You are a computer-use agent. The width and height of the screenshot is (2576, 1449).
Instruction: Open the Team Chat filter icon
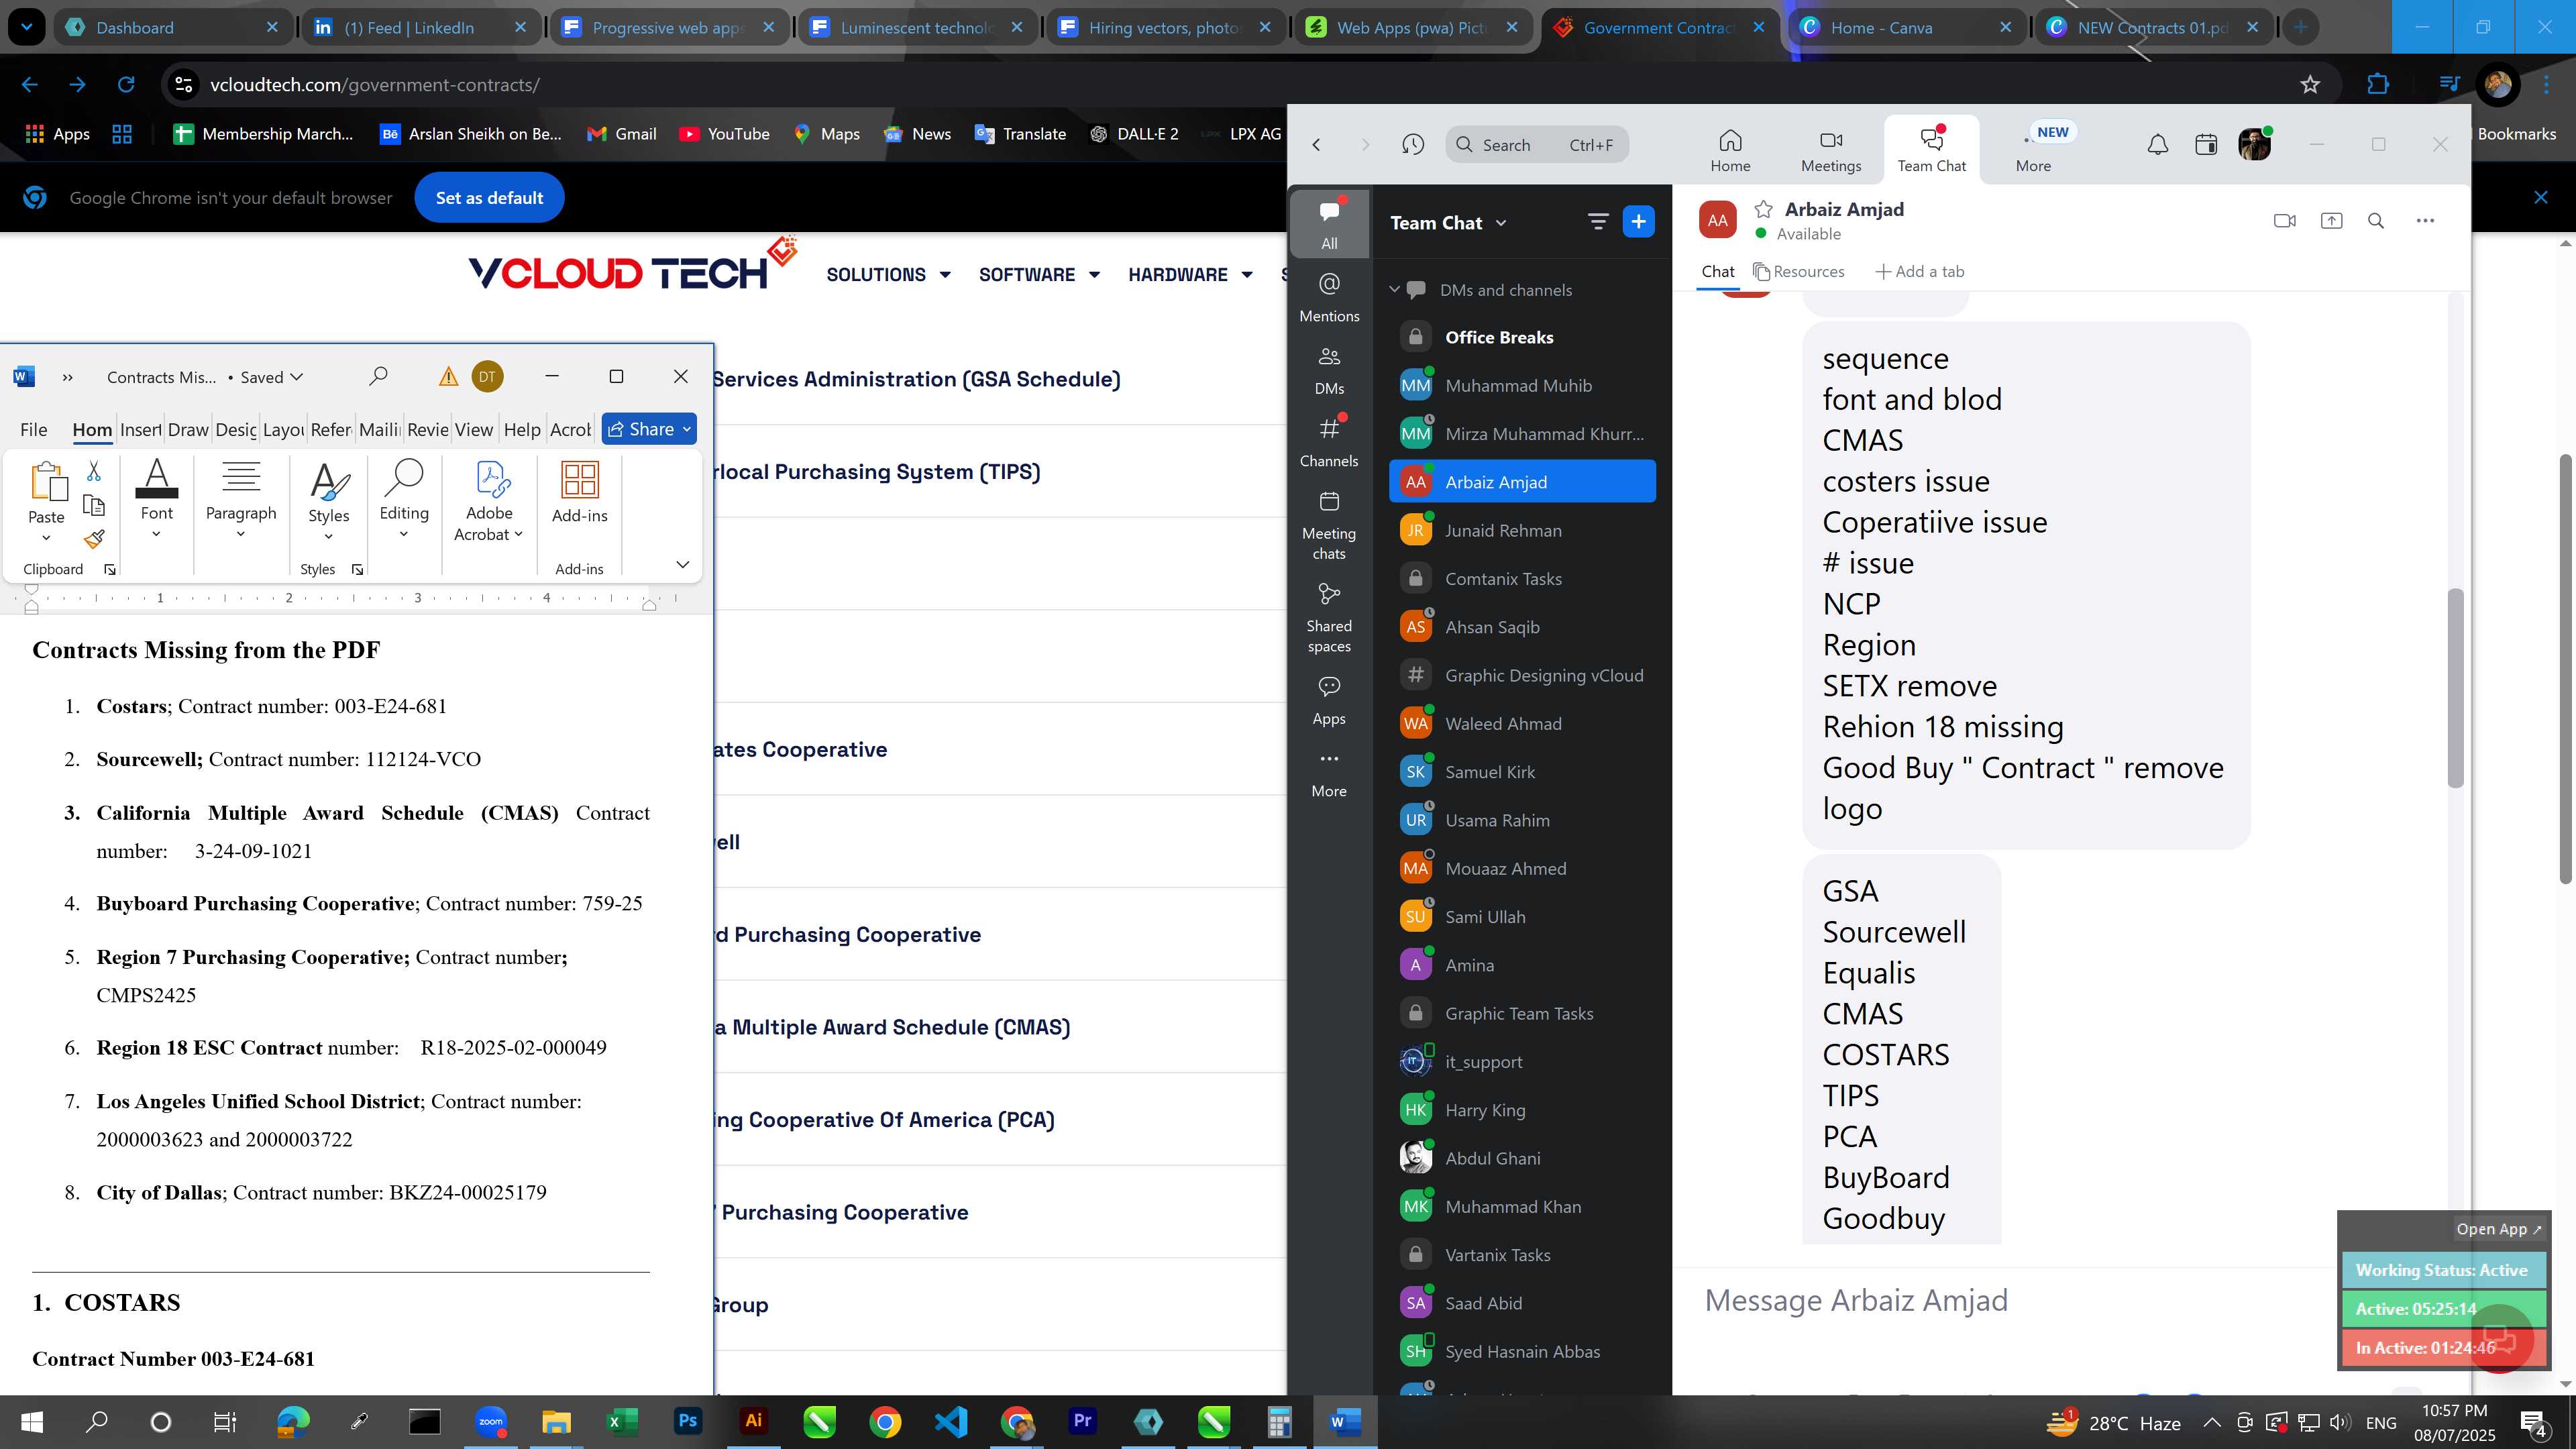pyautogui.click(x=1598, y=221)
